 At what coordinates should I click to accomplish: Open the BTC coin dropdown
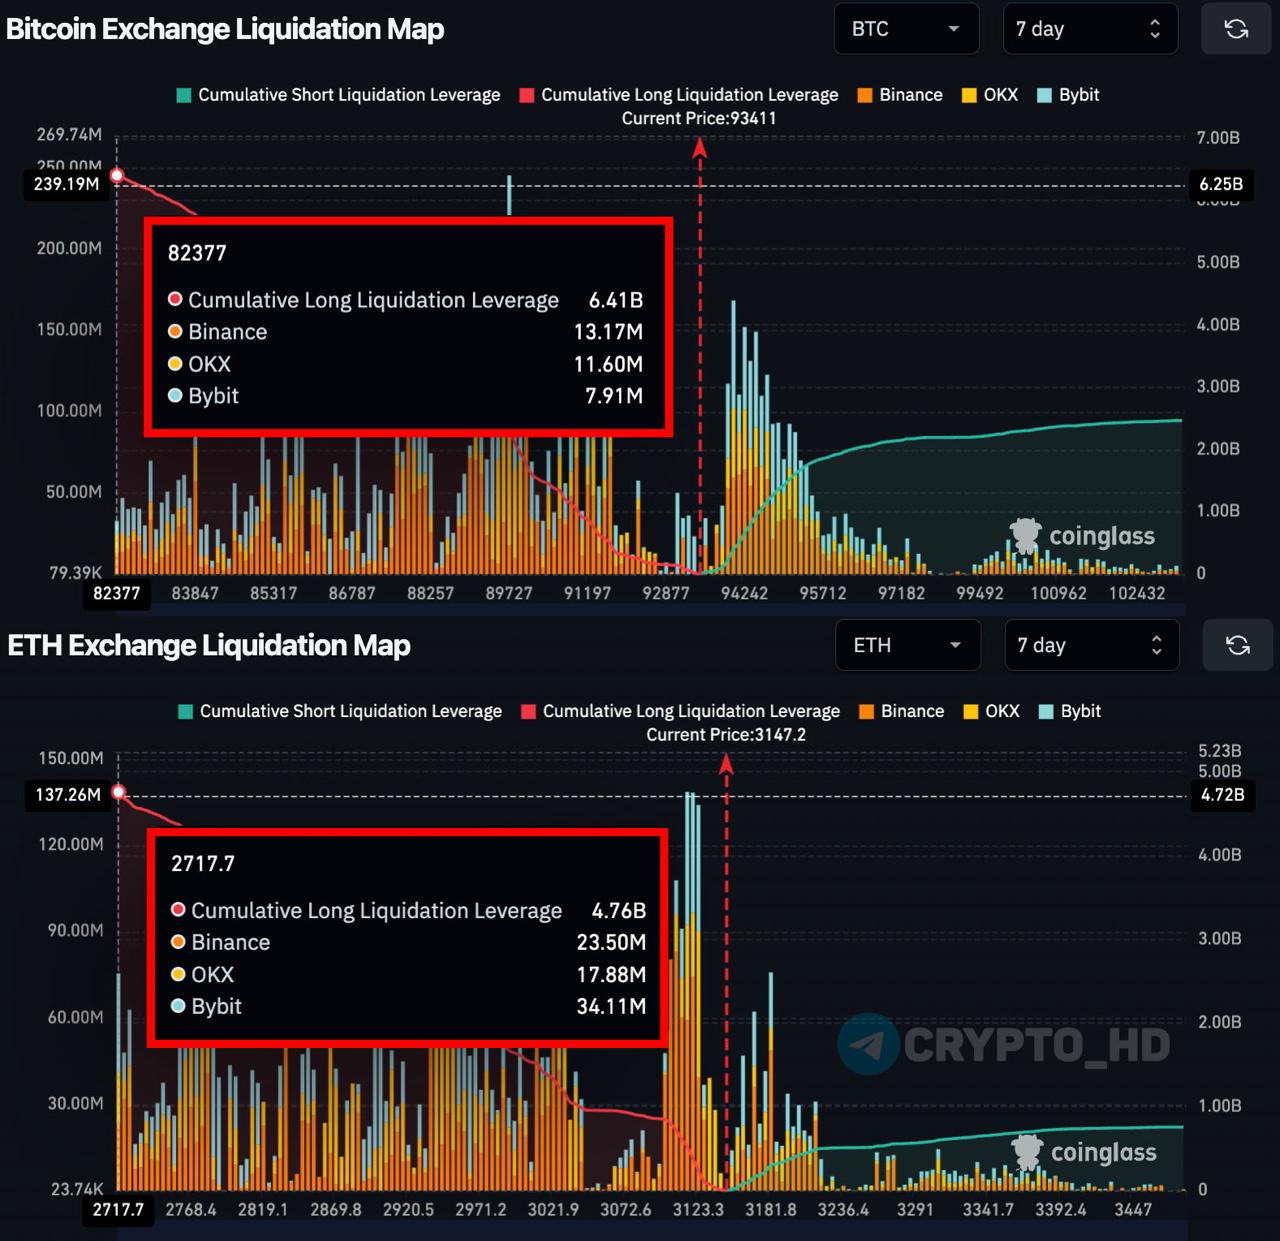pyautogui.click(x=904, y=29)
